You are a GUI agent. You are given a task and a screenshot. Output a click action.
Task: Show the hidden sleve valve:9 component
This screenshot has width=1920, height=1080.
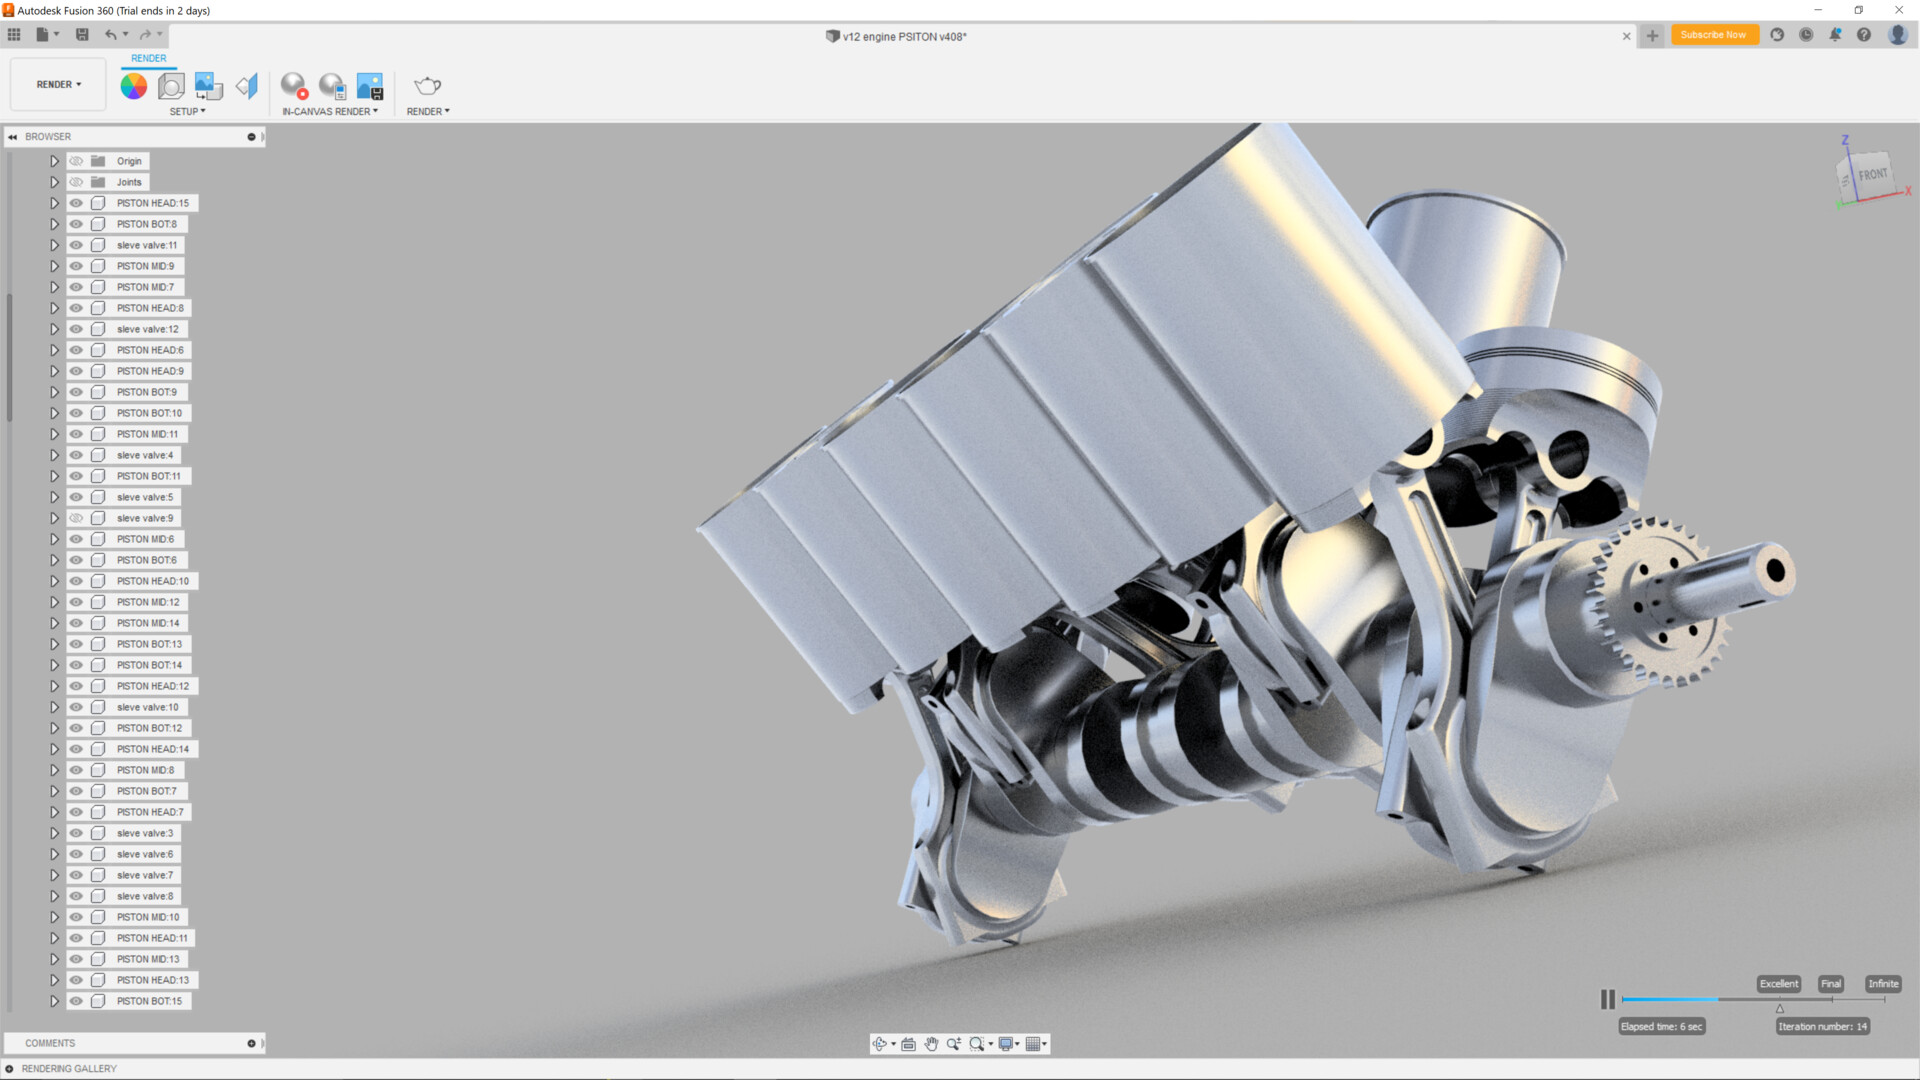76,518
